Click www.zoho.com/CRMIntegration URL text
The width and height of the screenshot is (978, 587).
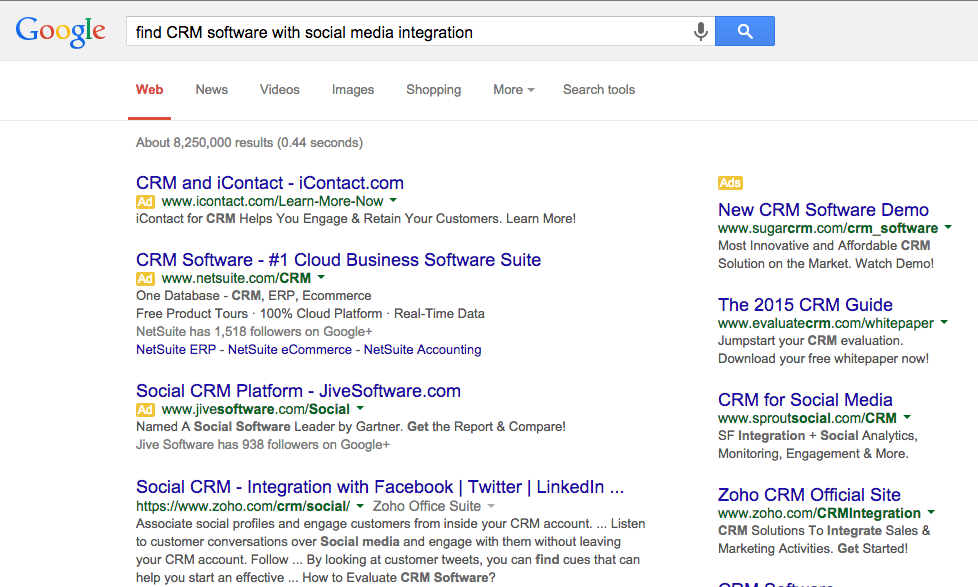(819, 513)
